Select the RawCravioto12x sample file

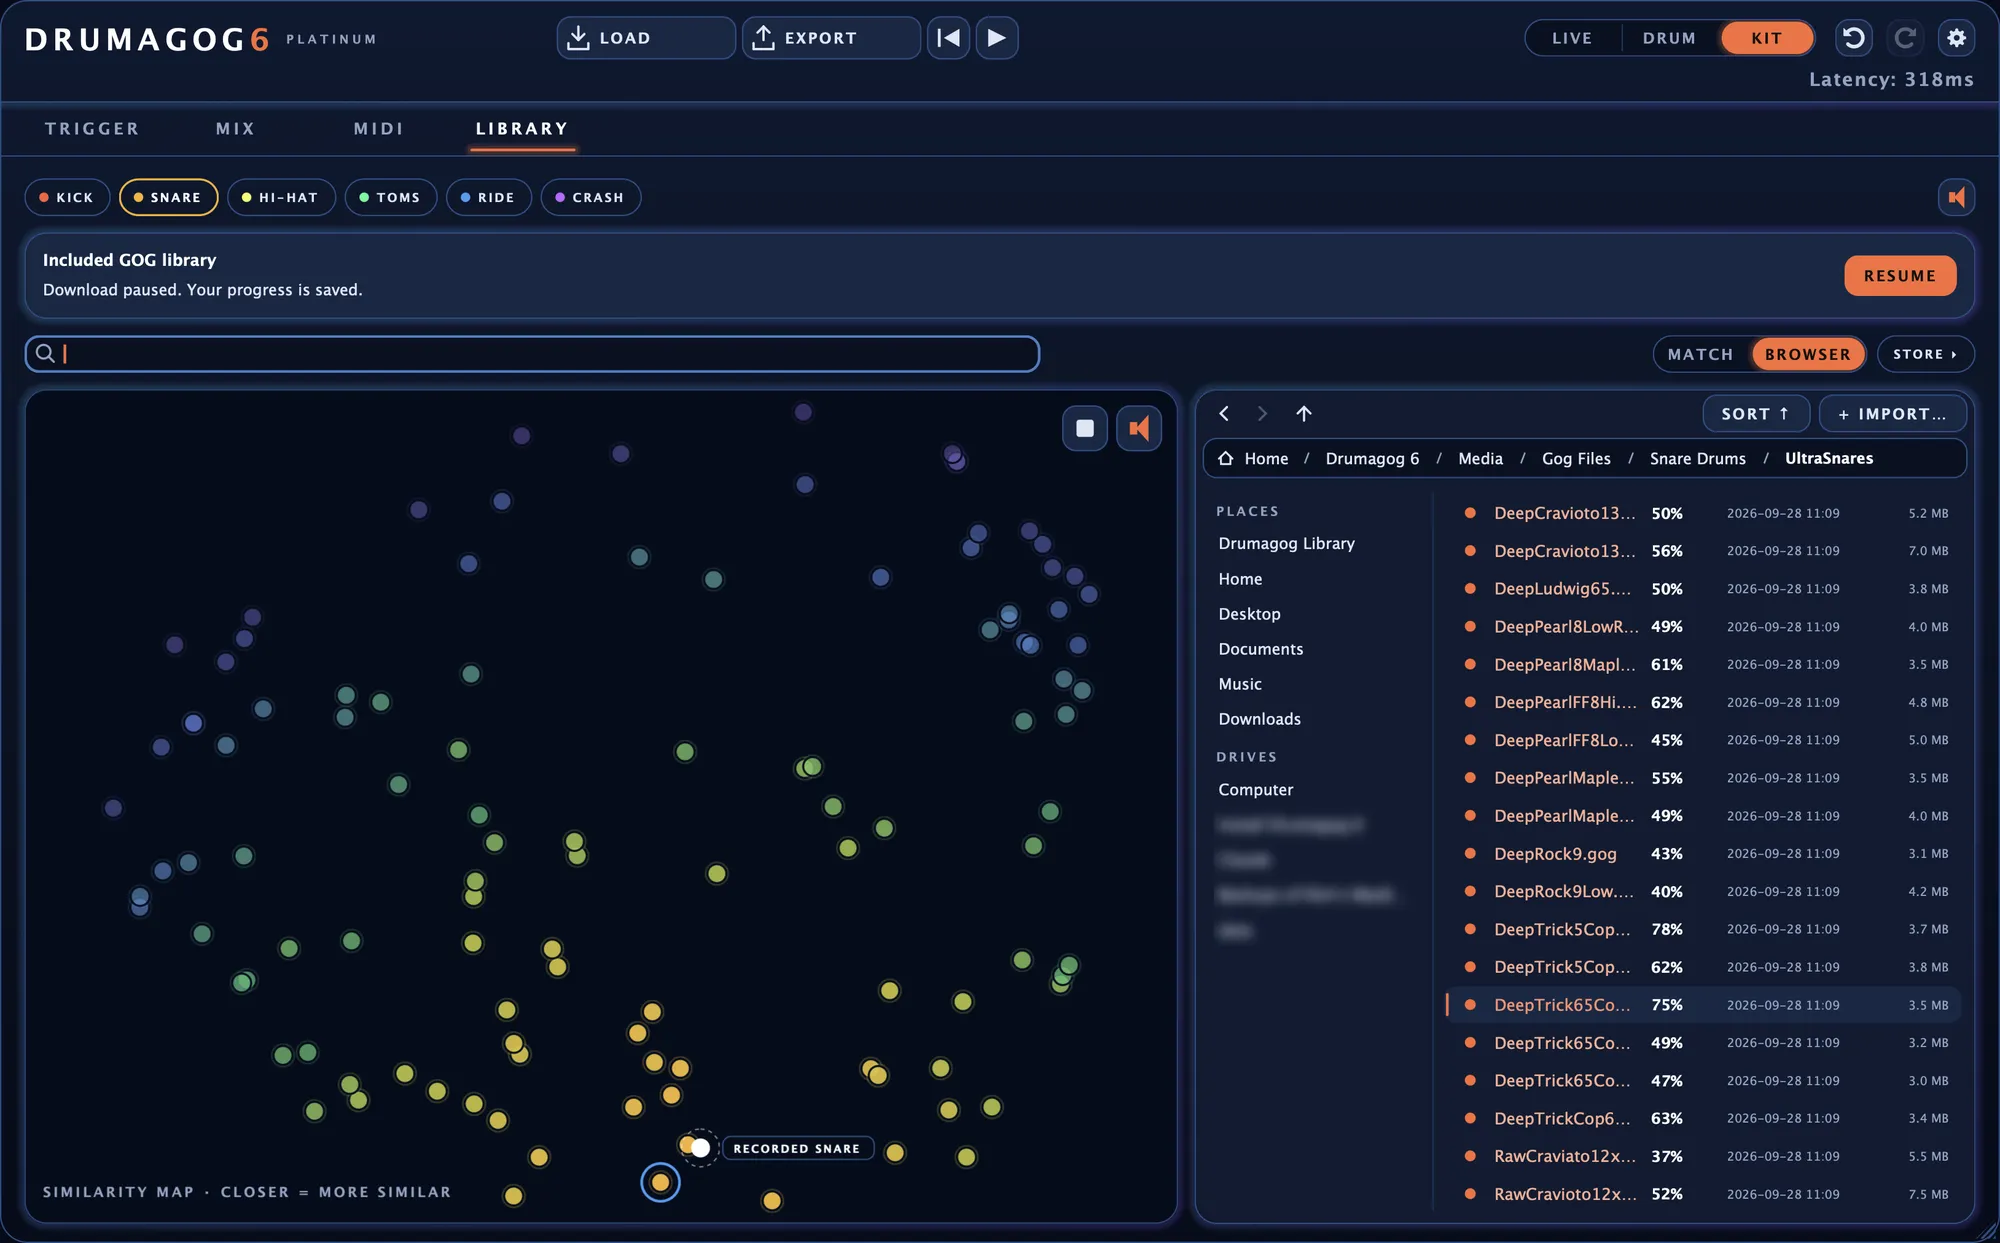tap(1703, 1194)
